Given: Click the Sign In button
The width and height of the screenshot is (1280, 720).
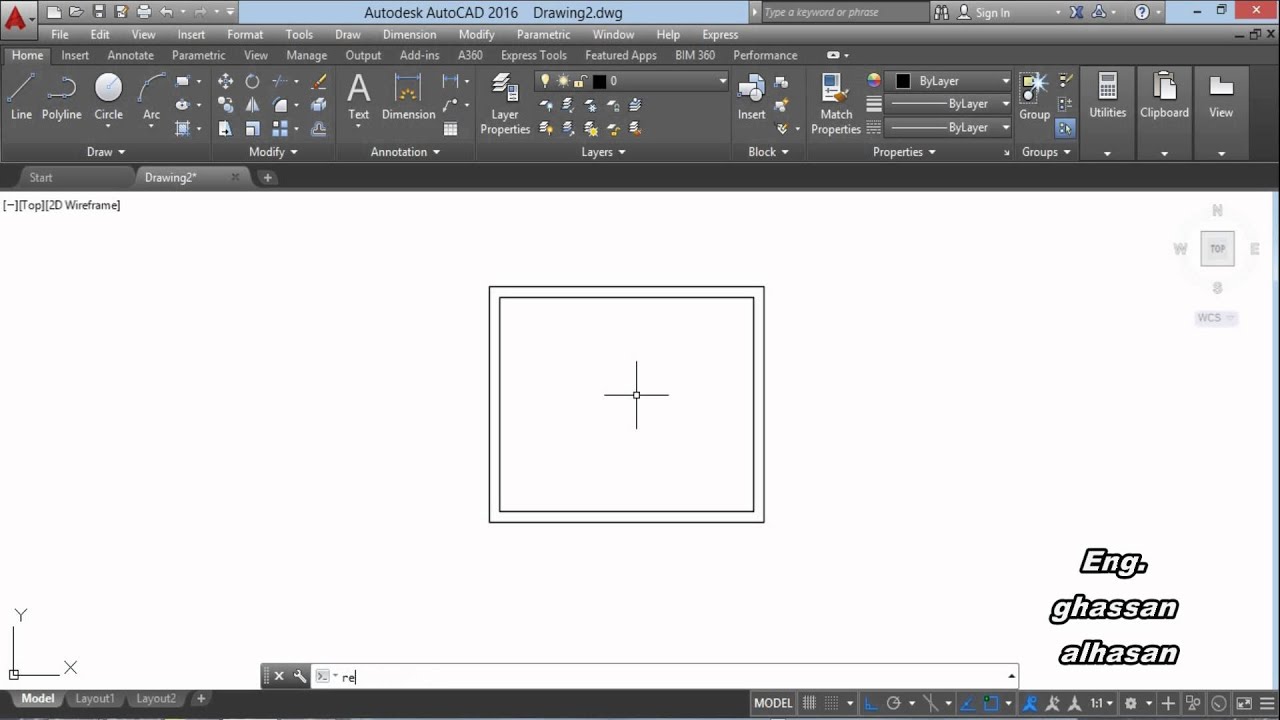Looking at the screenshot, I should 984,13.
